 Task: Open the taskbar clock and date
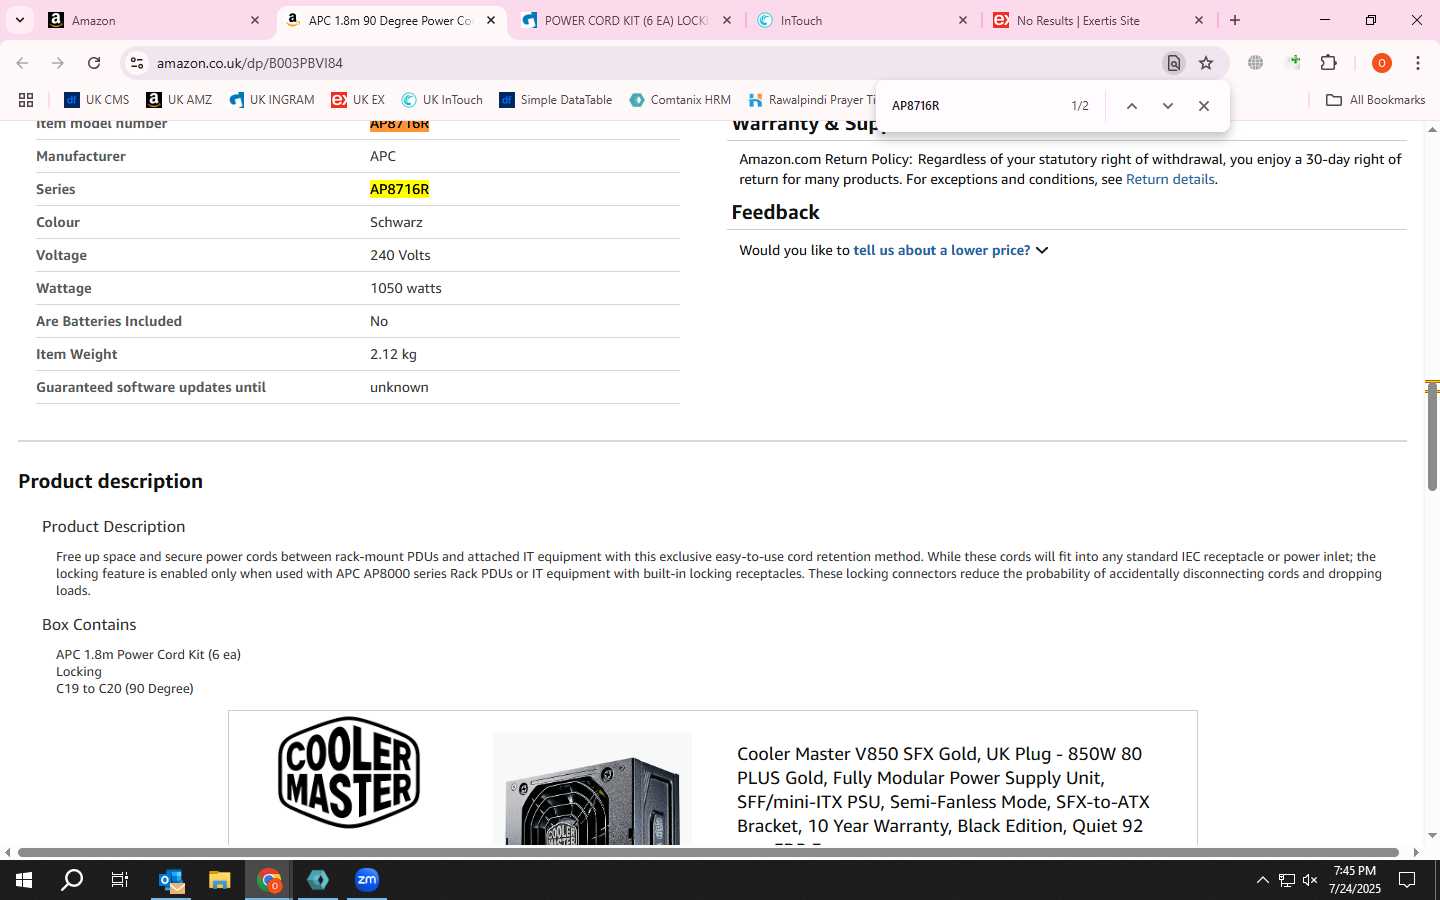(1355, 880)
